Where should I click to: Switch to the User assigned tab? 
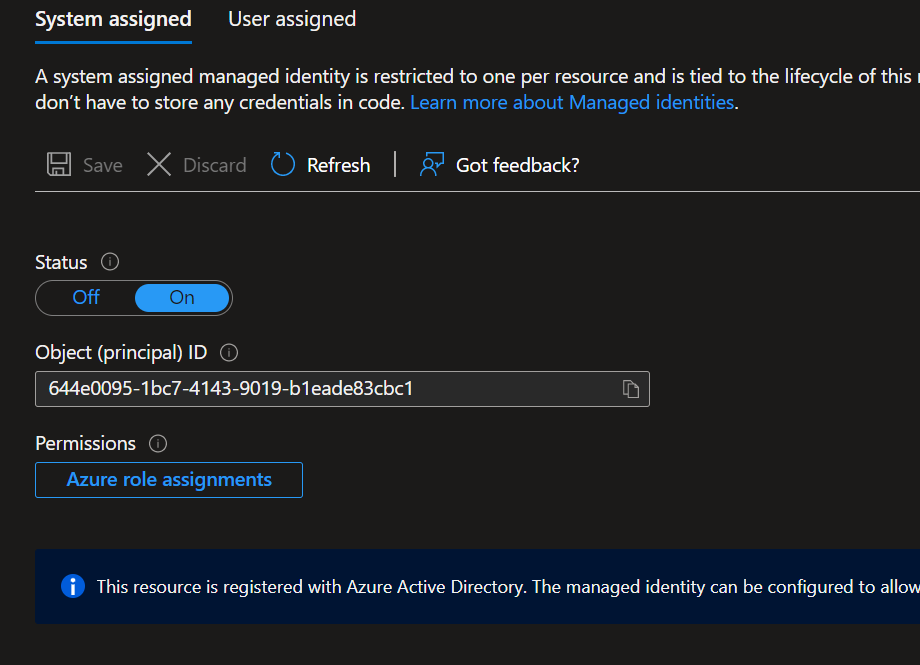coord(292,19)
